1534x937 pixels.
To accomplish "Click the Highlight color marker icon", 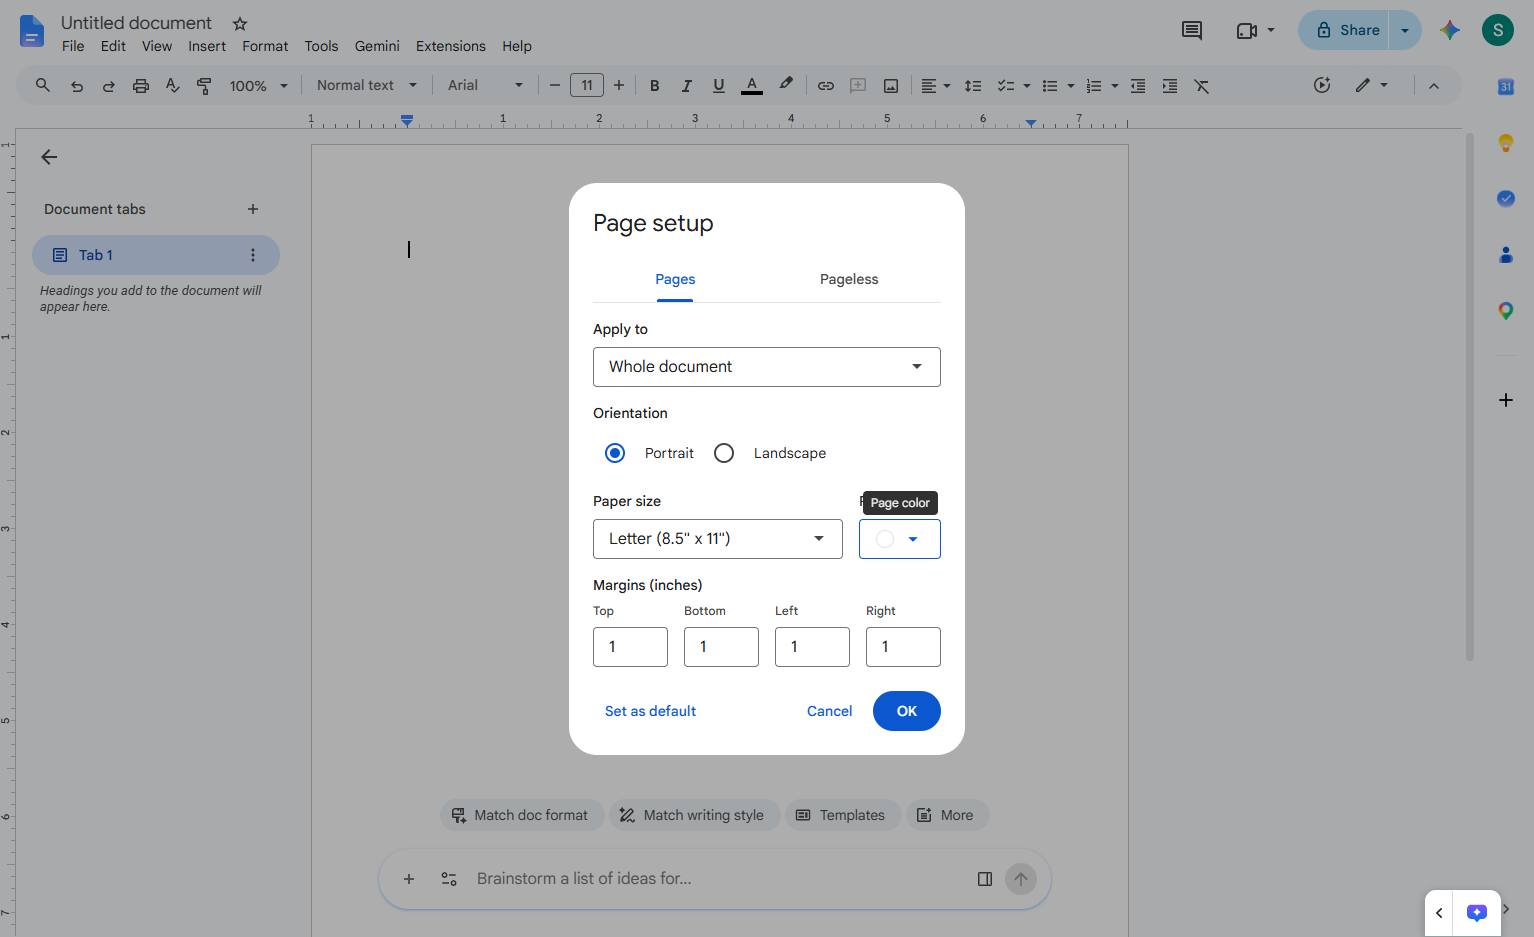I will pyautogui.click(x=786, y=86).
